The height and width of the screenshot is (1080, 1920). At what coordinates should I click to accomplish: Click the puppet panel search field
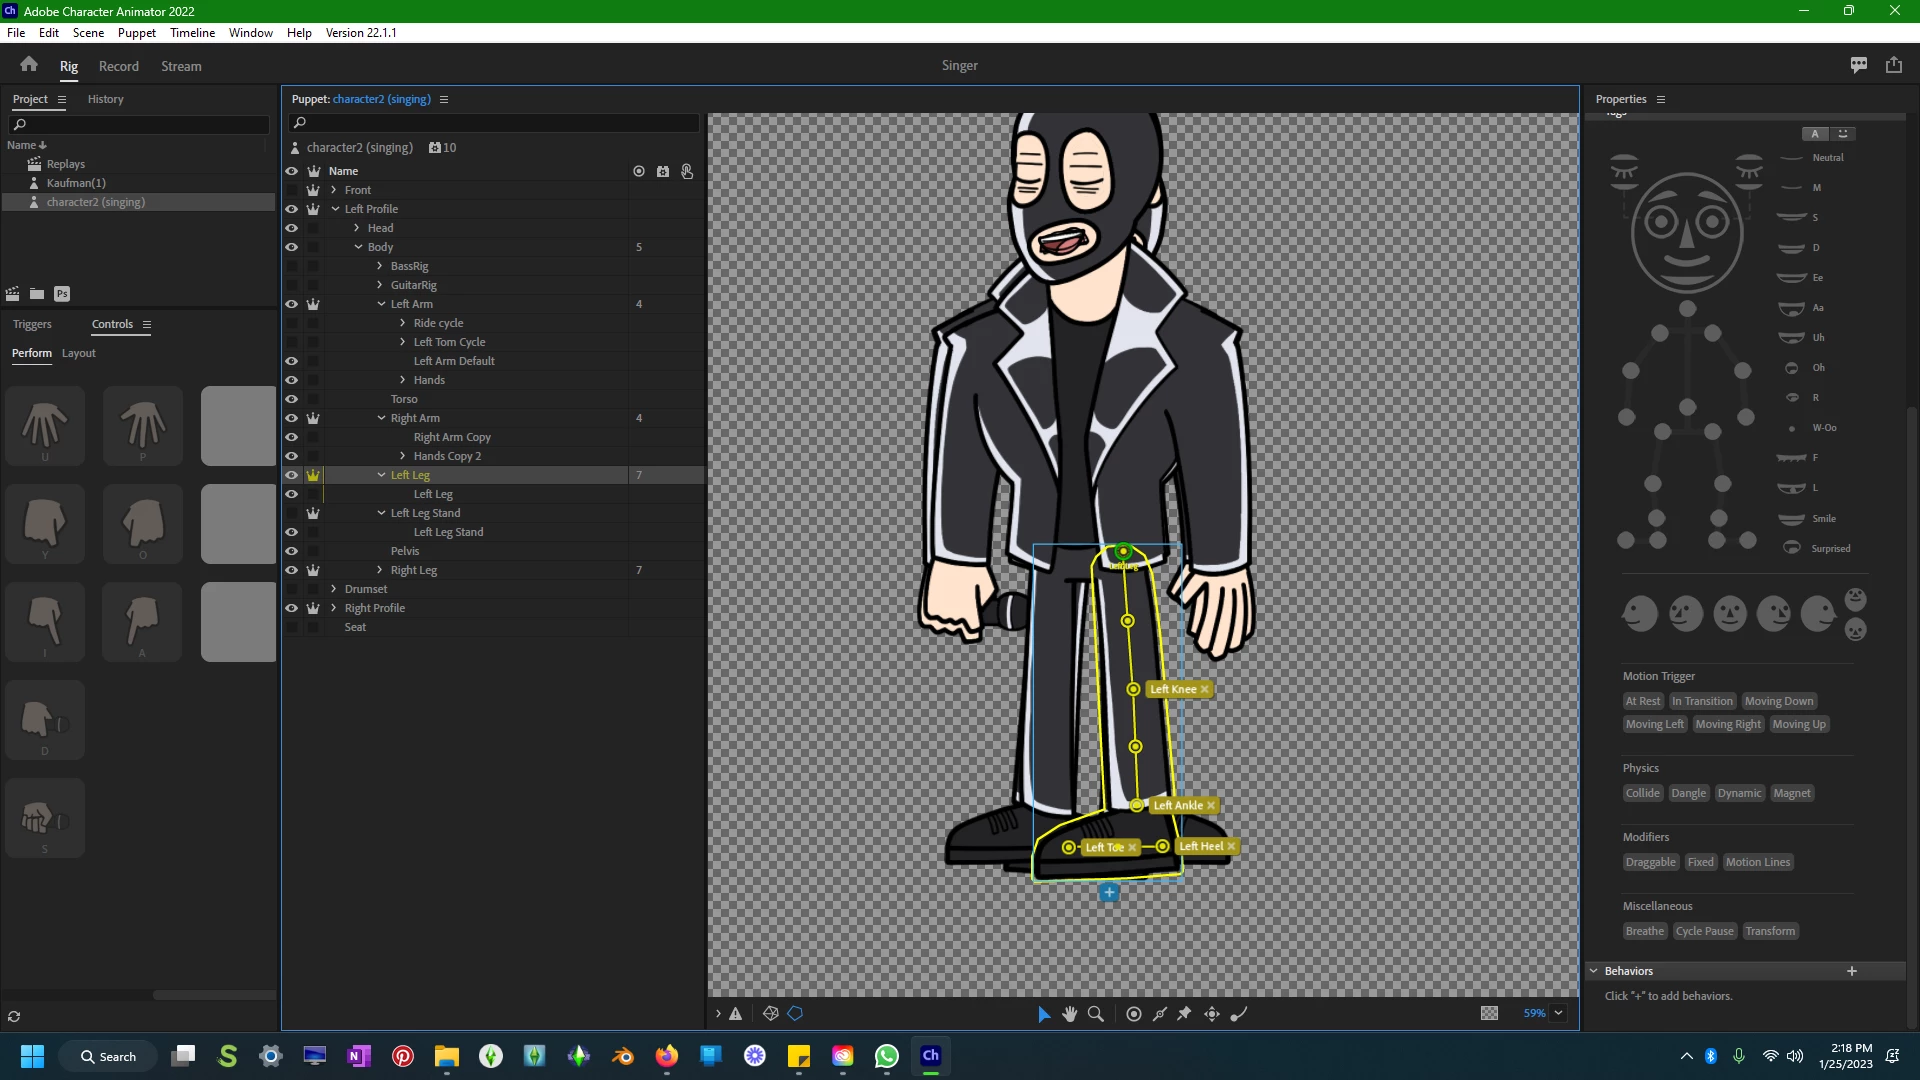(495, 123)
